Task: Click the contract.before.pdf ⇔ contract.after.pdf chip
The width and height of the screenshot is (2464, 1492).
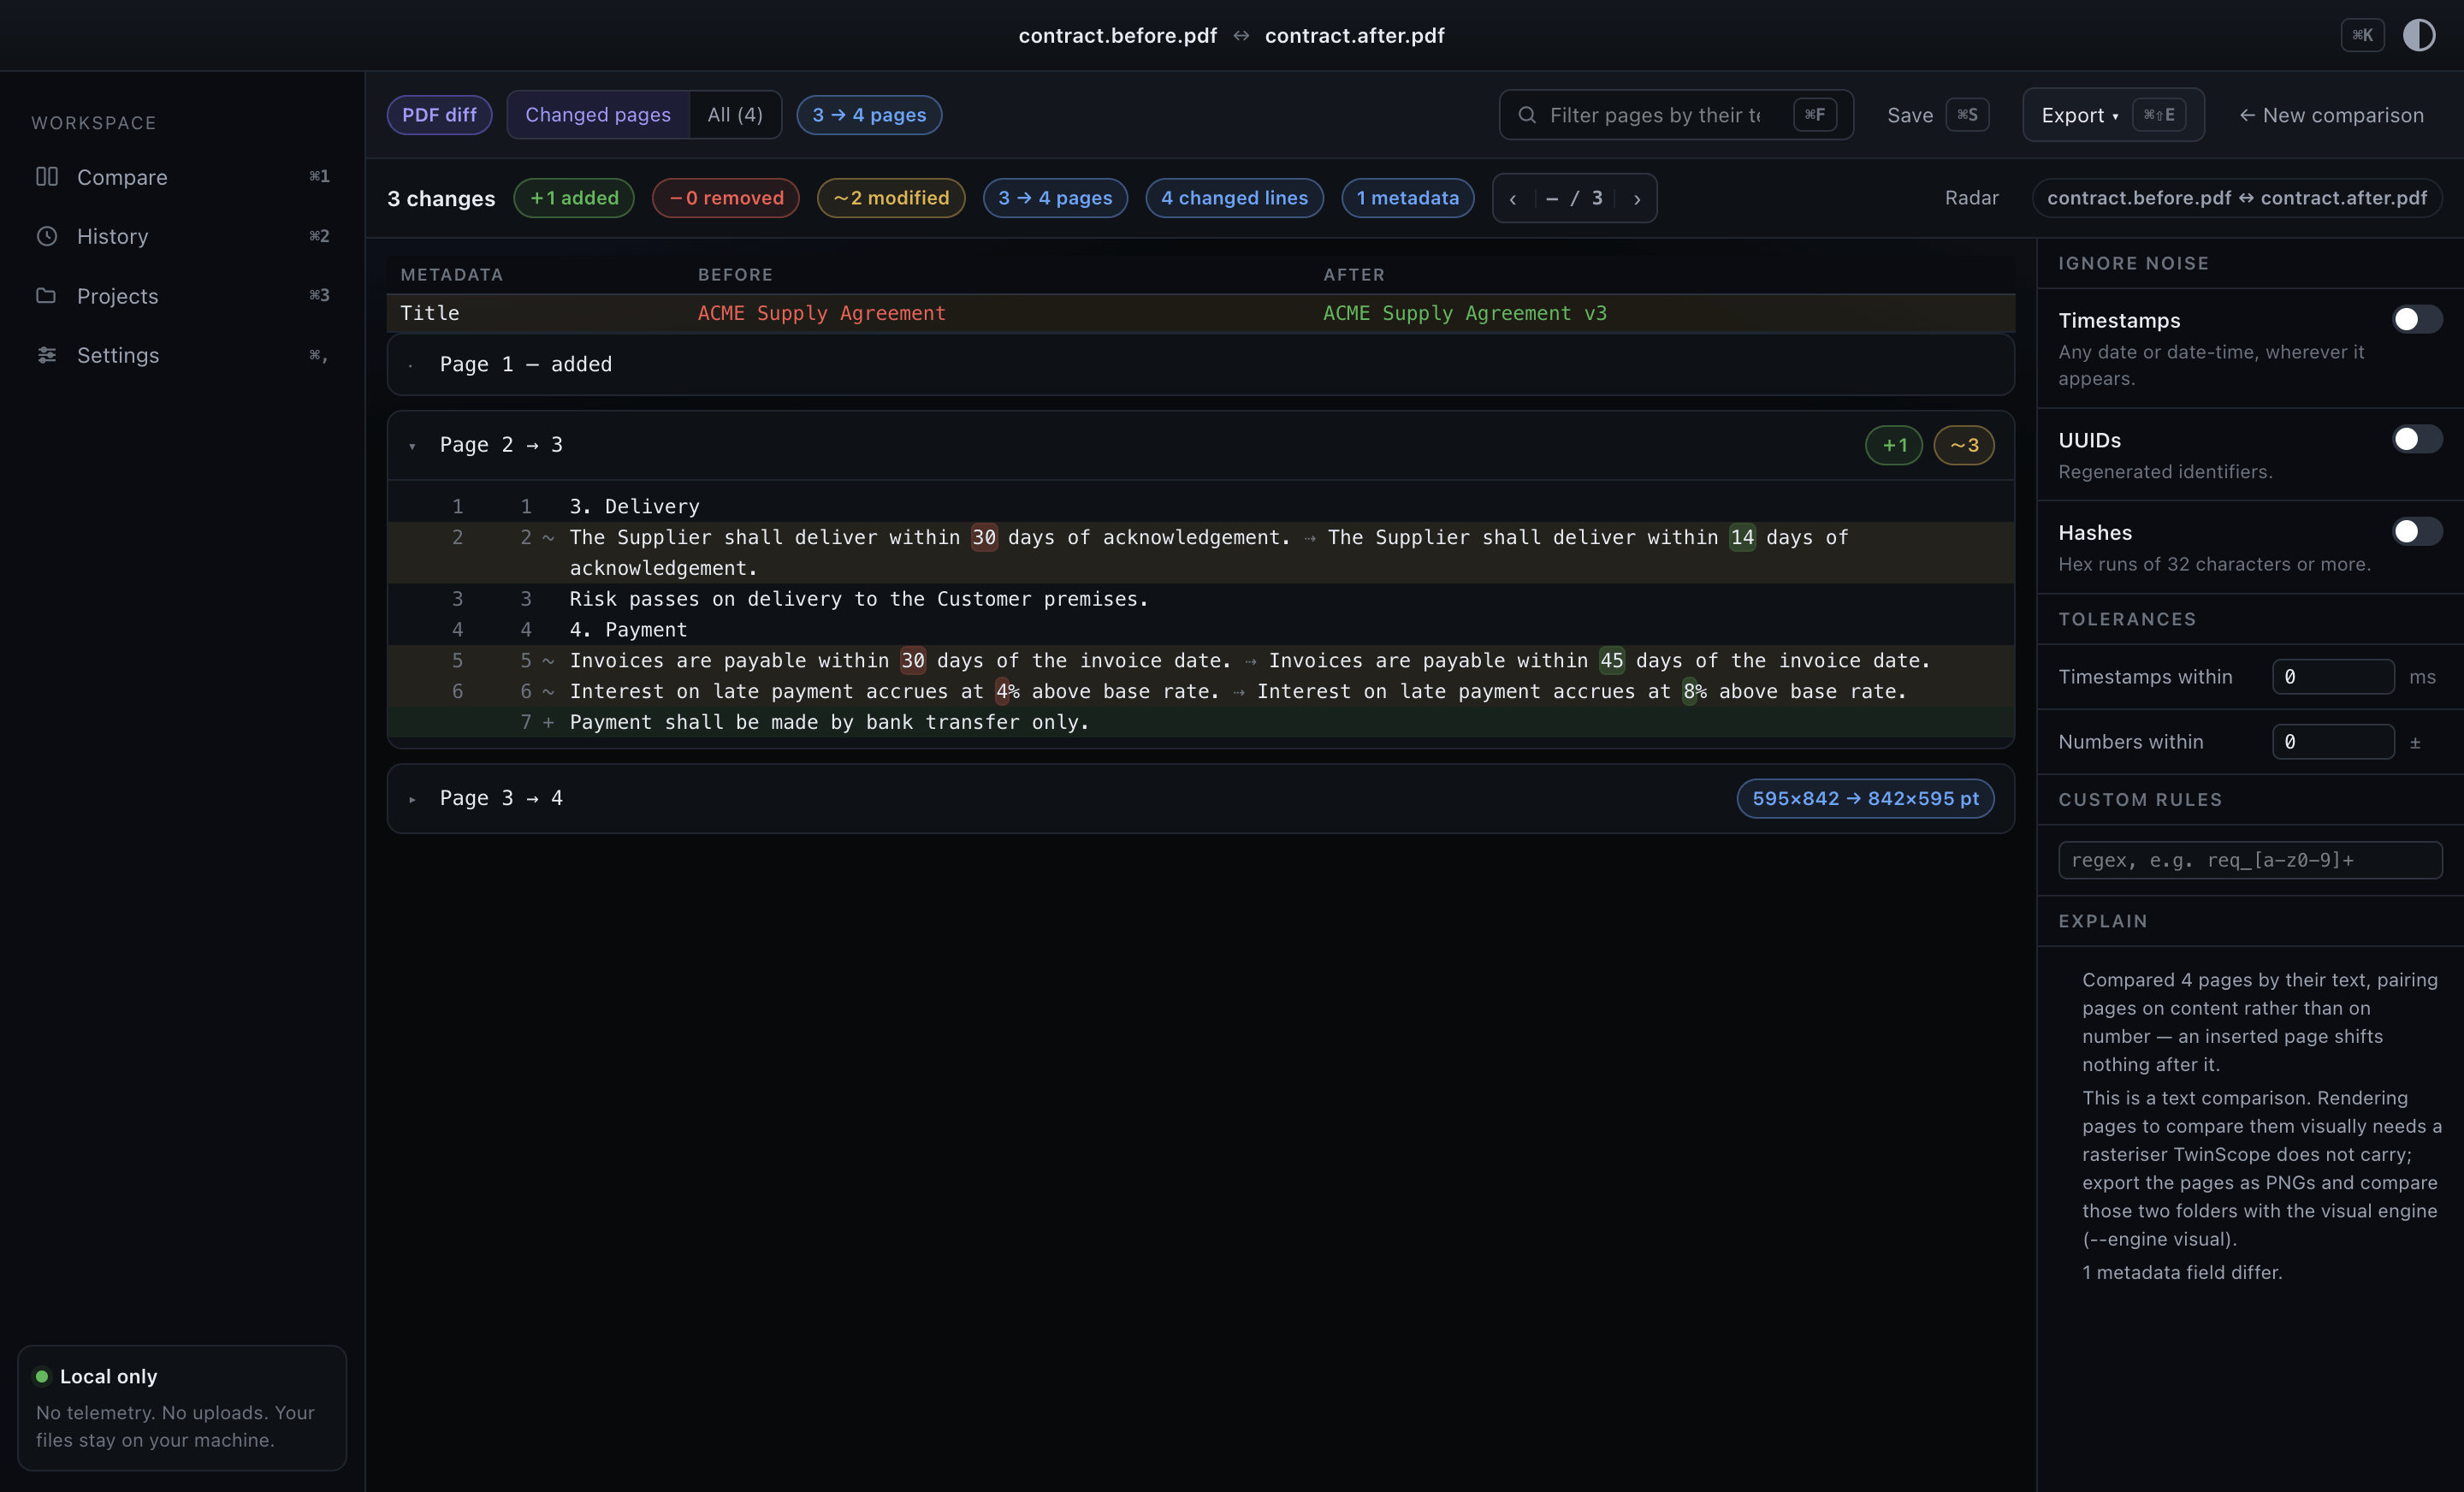Action: 2237,198
